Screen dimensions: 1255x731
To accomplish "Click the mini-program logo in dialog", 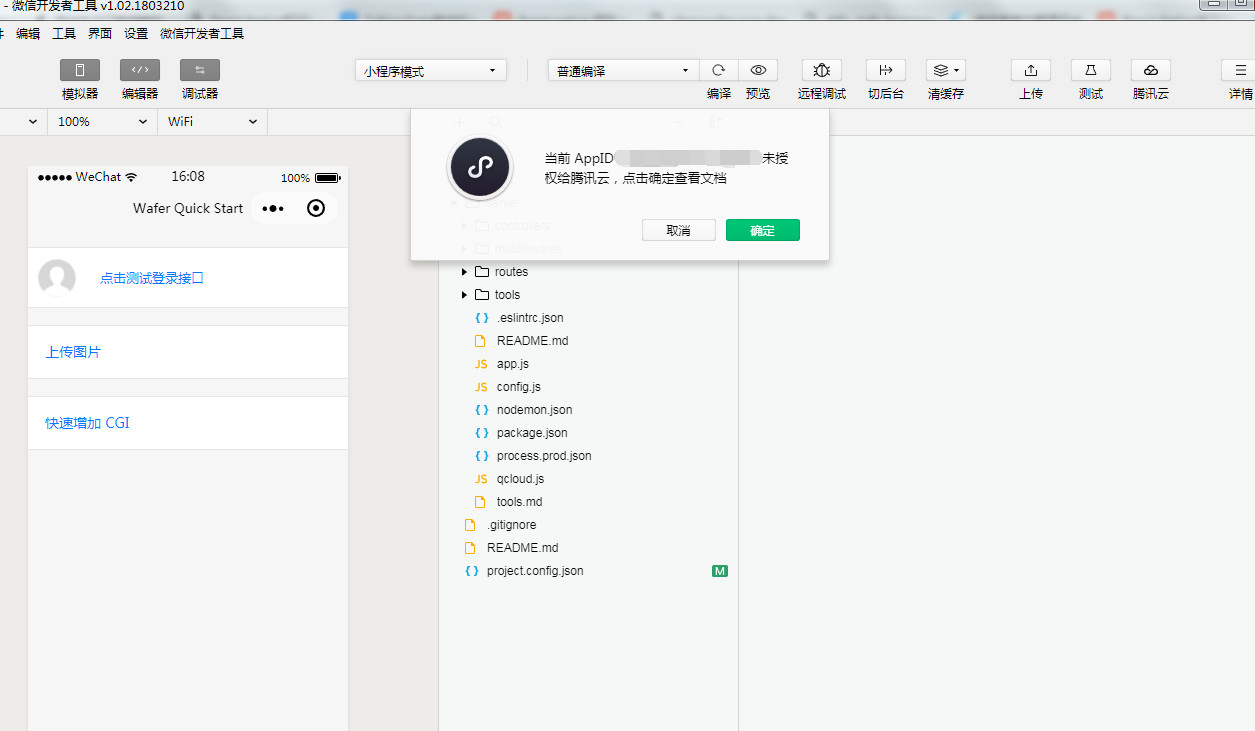I will (480, 168).
